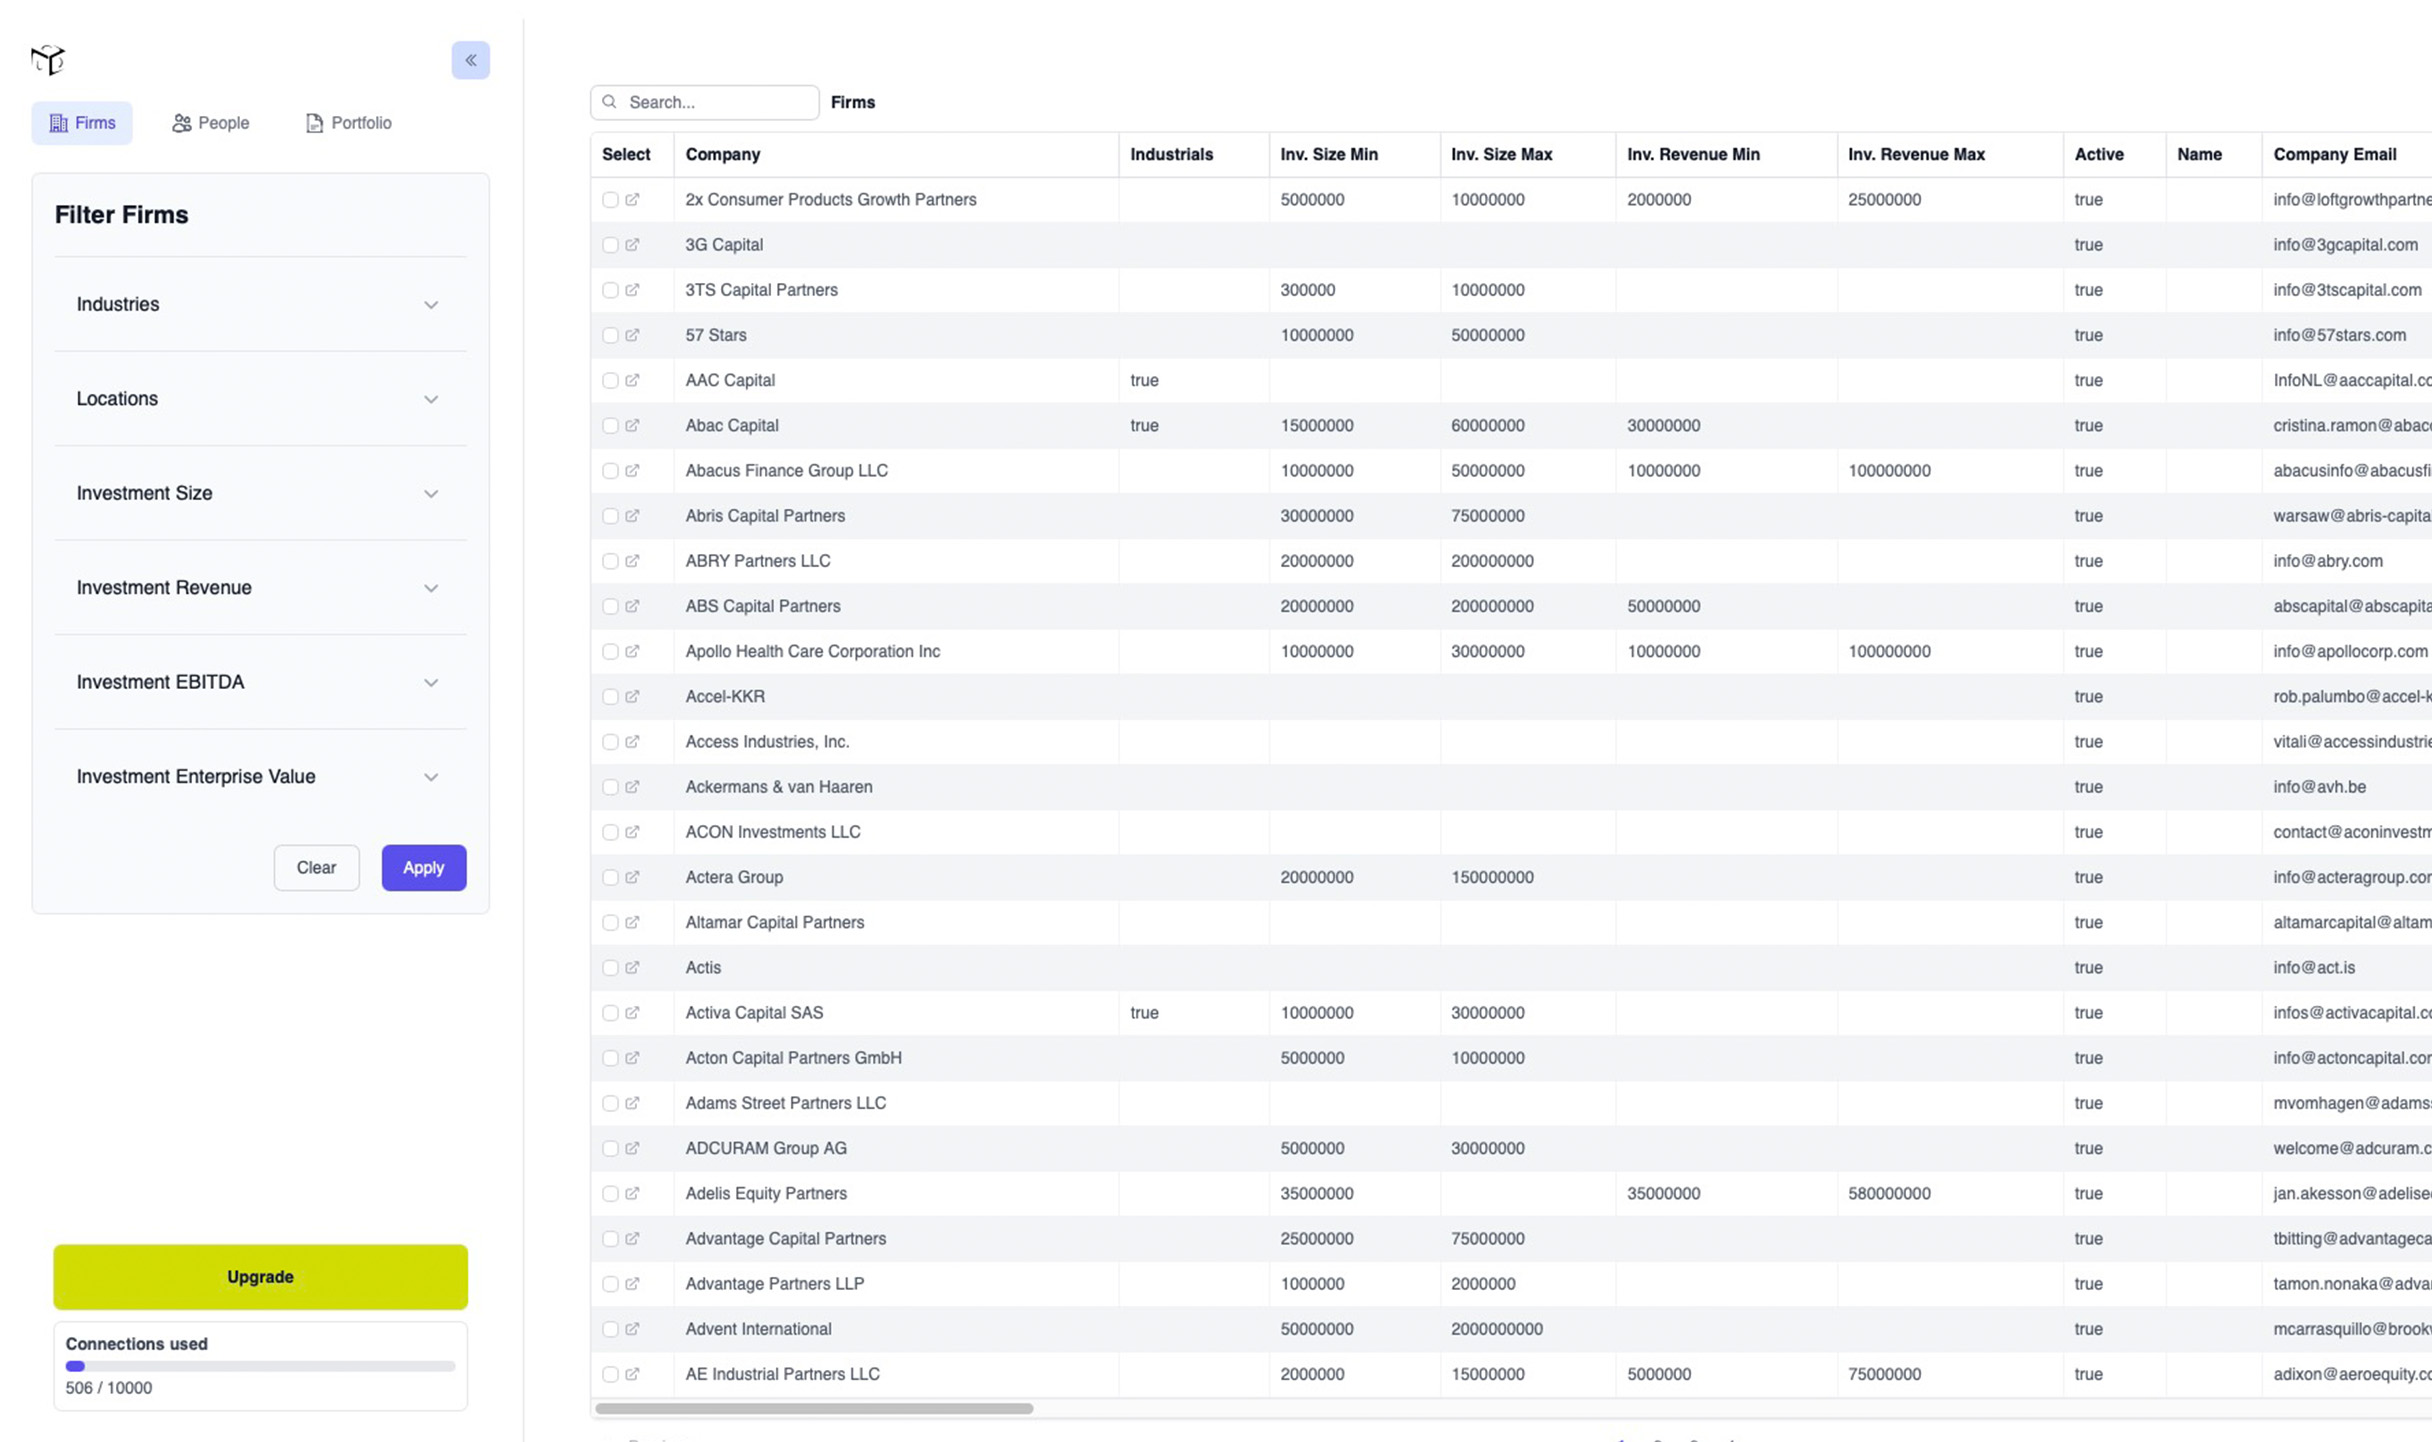Switch to the Portfolio tab
This screenshot has height=1442, width=2432.
(x=348, y=123)
